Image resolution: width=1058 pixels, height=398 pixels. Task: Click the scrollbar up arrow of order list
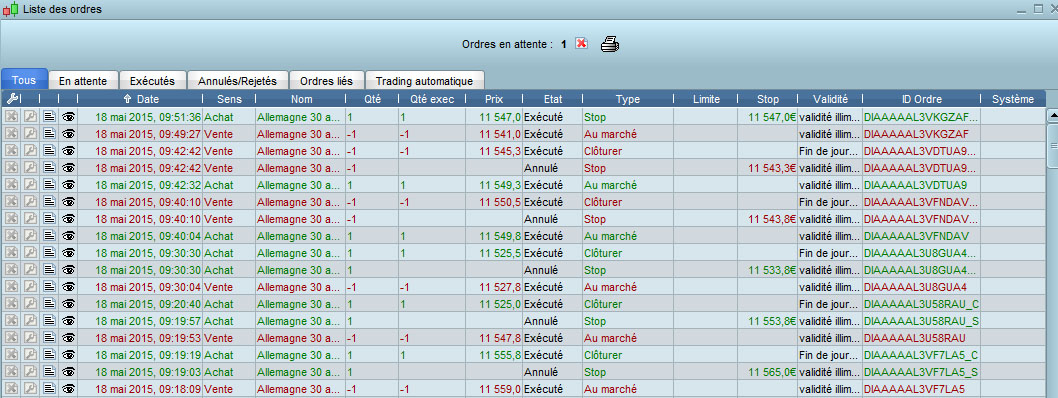pyautogui.click(x=1052, y=116)
